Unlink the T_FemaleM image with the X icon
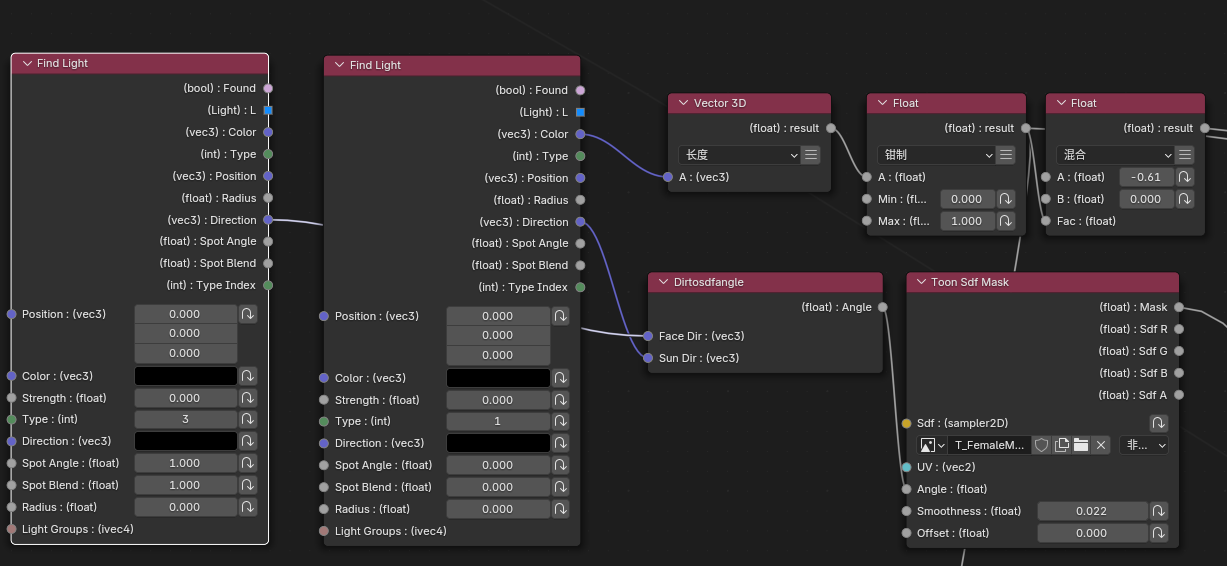1227x566 pixels. (1101, 445)
